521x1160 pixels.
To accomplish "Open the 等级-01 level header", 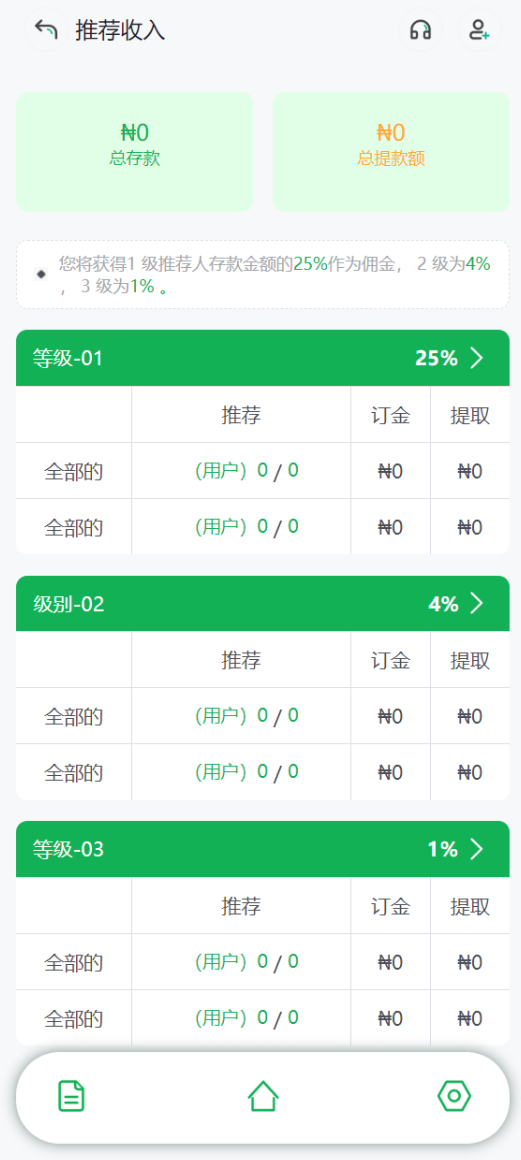I will tap(263, 358).
